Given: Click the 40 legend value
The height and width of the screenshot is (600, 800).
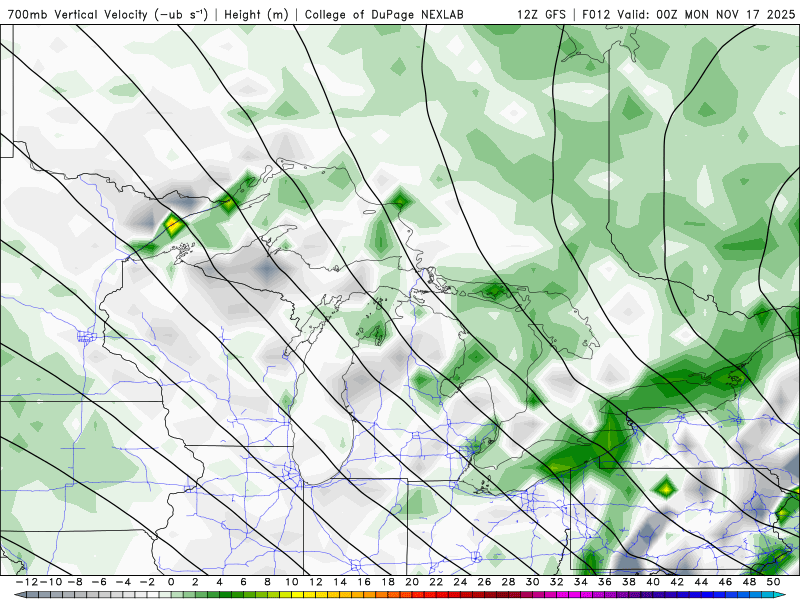Looking at the screenshot, I should [653, 582].
